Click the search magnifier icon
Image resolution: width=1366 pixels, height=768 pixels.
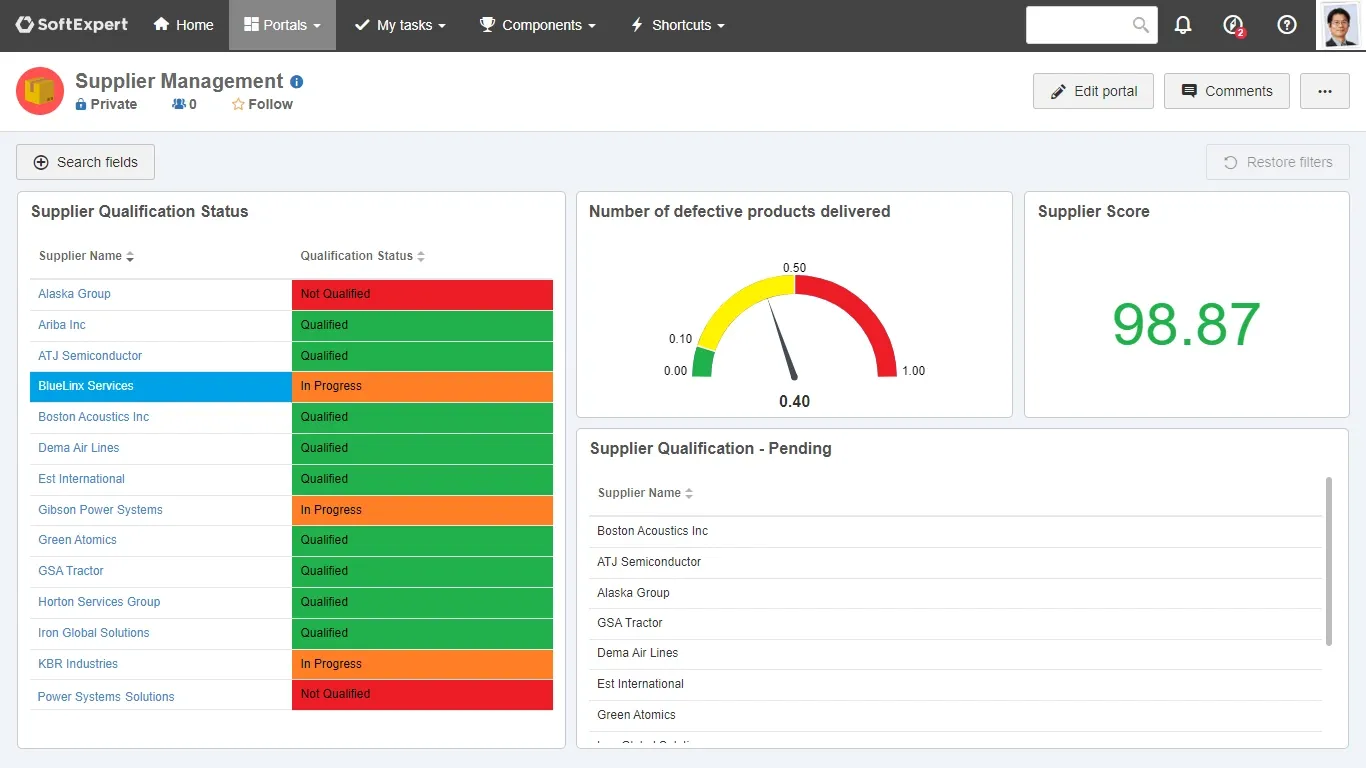click(x=1140, y=25)
